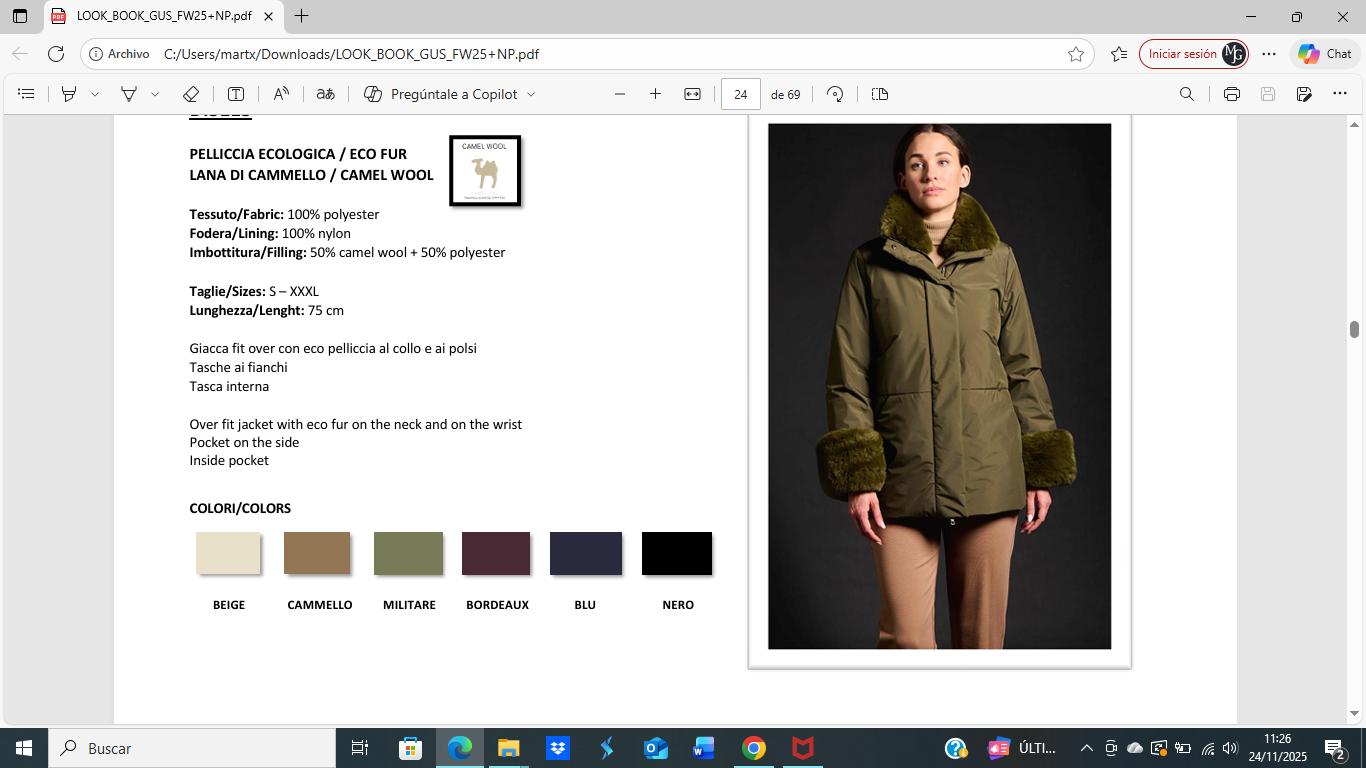Click the Zoom in plus button

point(655,94)
